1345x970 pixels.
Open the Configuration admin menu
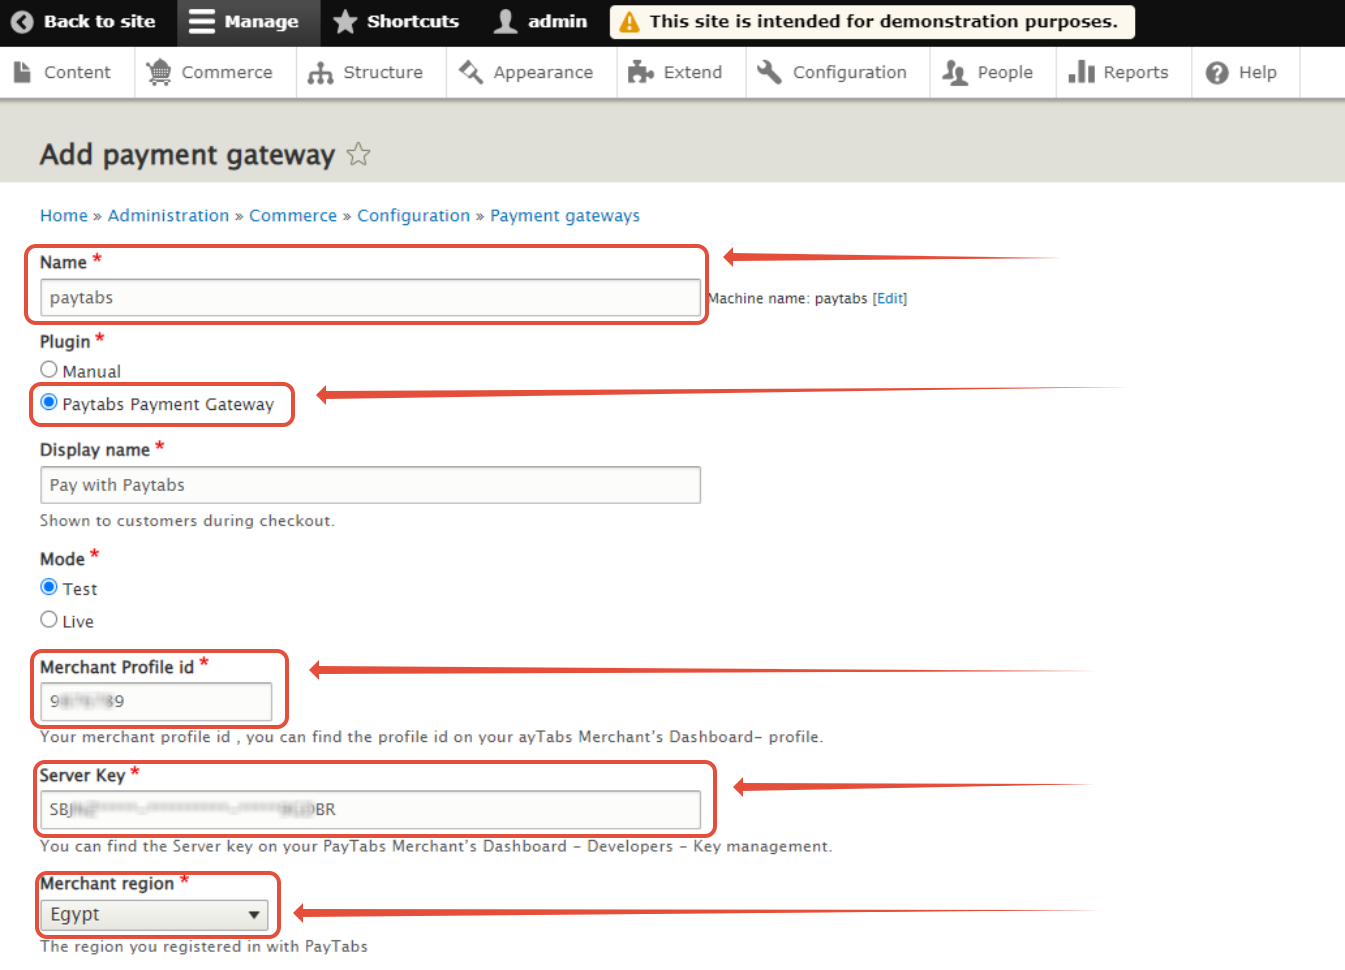click(838, 72)
